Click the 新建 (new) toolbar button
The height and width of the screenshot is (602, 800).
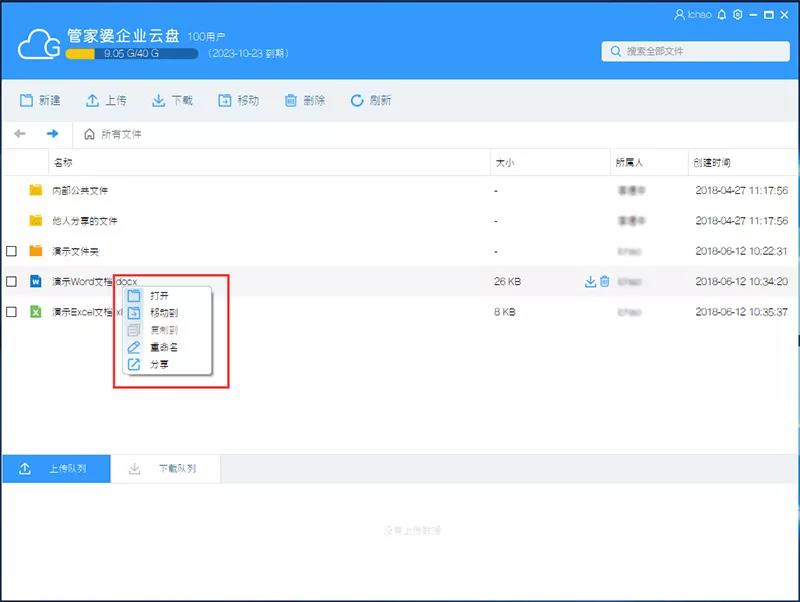point(40,101)
